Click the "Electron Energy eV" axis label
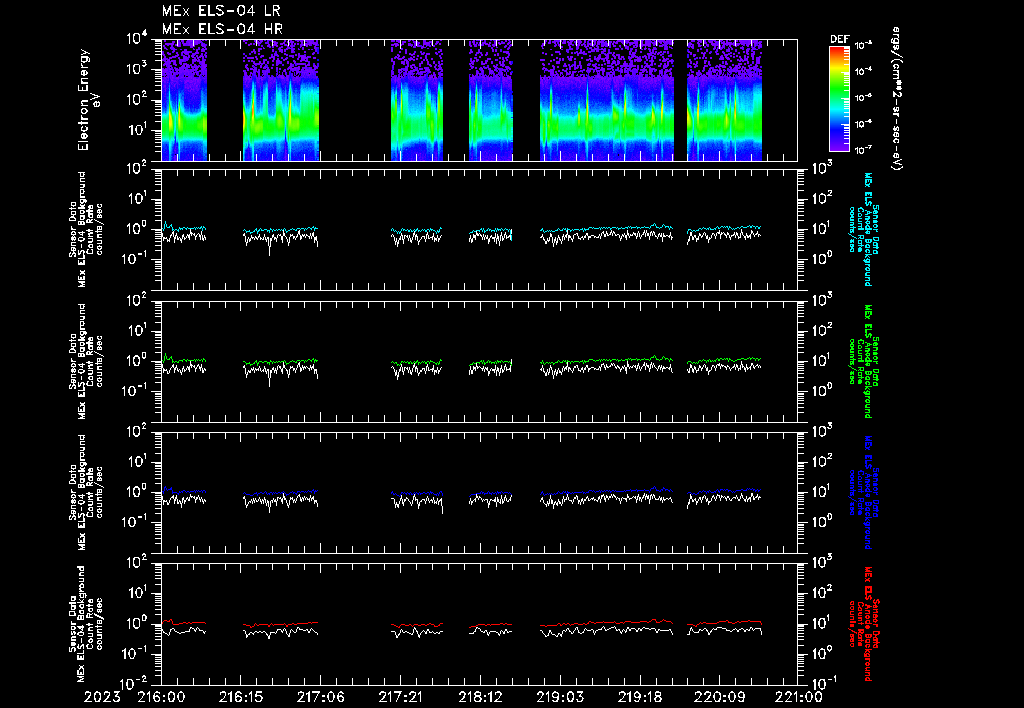Image resolution: width=1024 pixels, height=708 pixels. tap(88, 100)
